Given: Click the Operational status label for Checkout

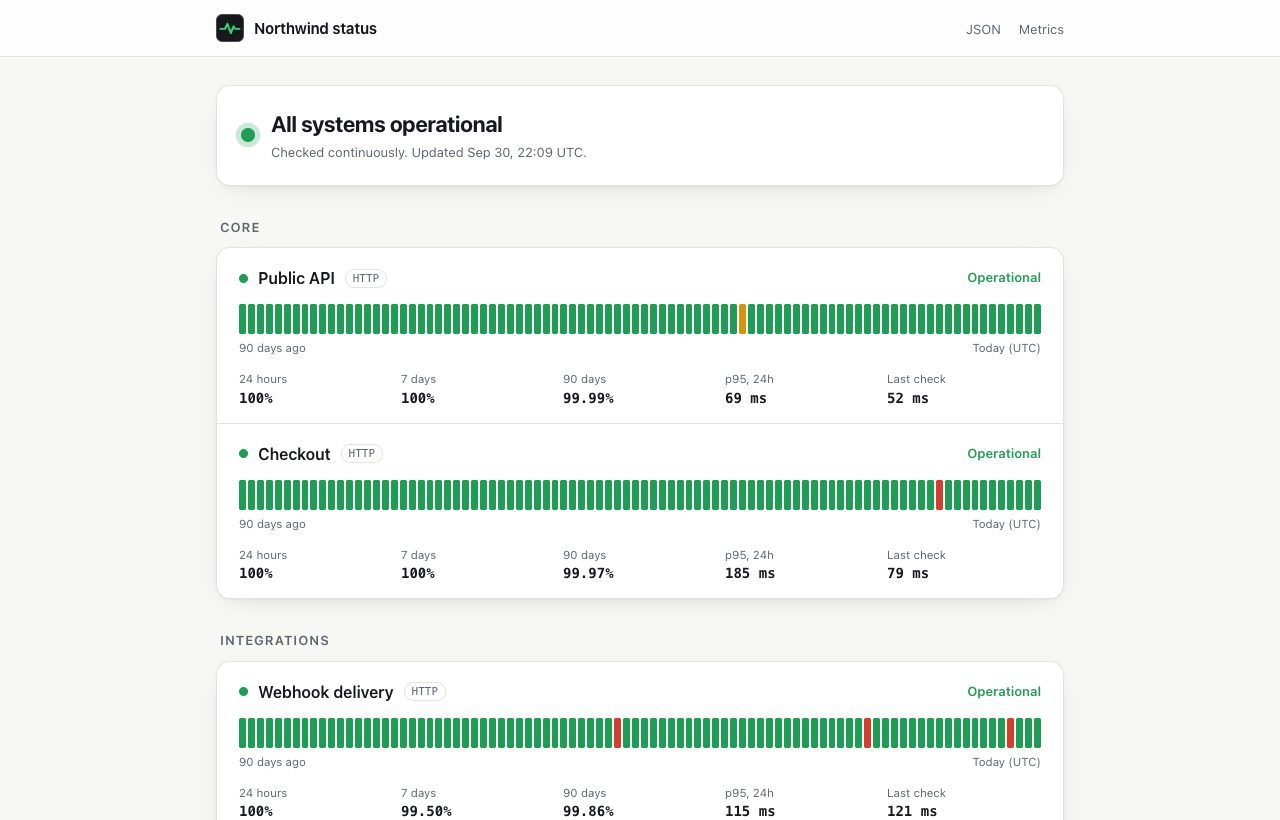Looking at the screenshot, I should [1004, 454].
